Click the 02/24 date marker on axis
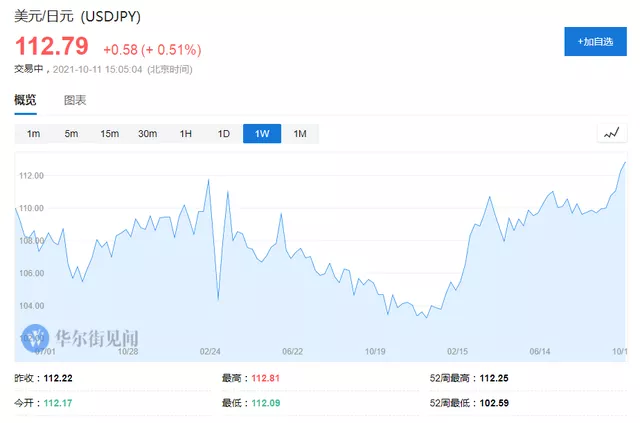The width and height of the screenshot is (640, 423). 211,351
